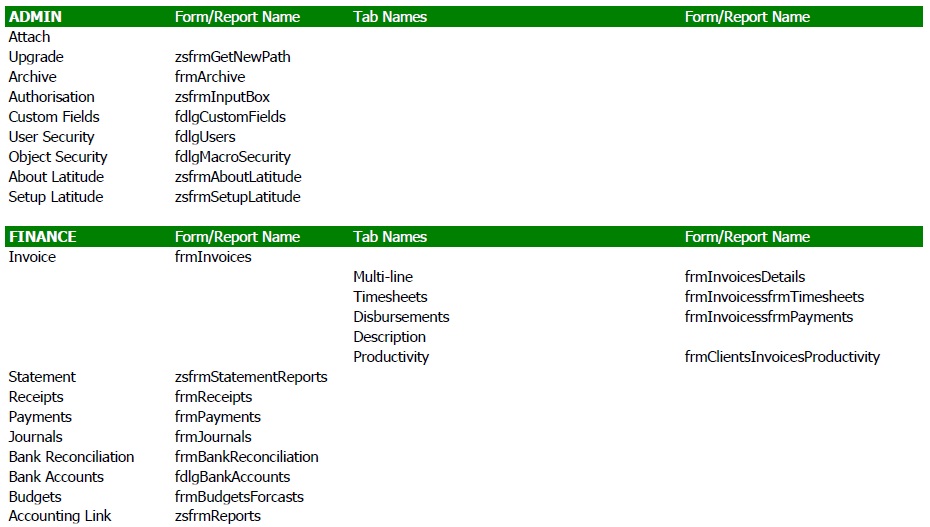The height and width of the screenshot is (527, 930).
Task: Select the fdlgCustomFields form name
Action: pyautogui.click(x=230, y=117)
